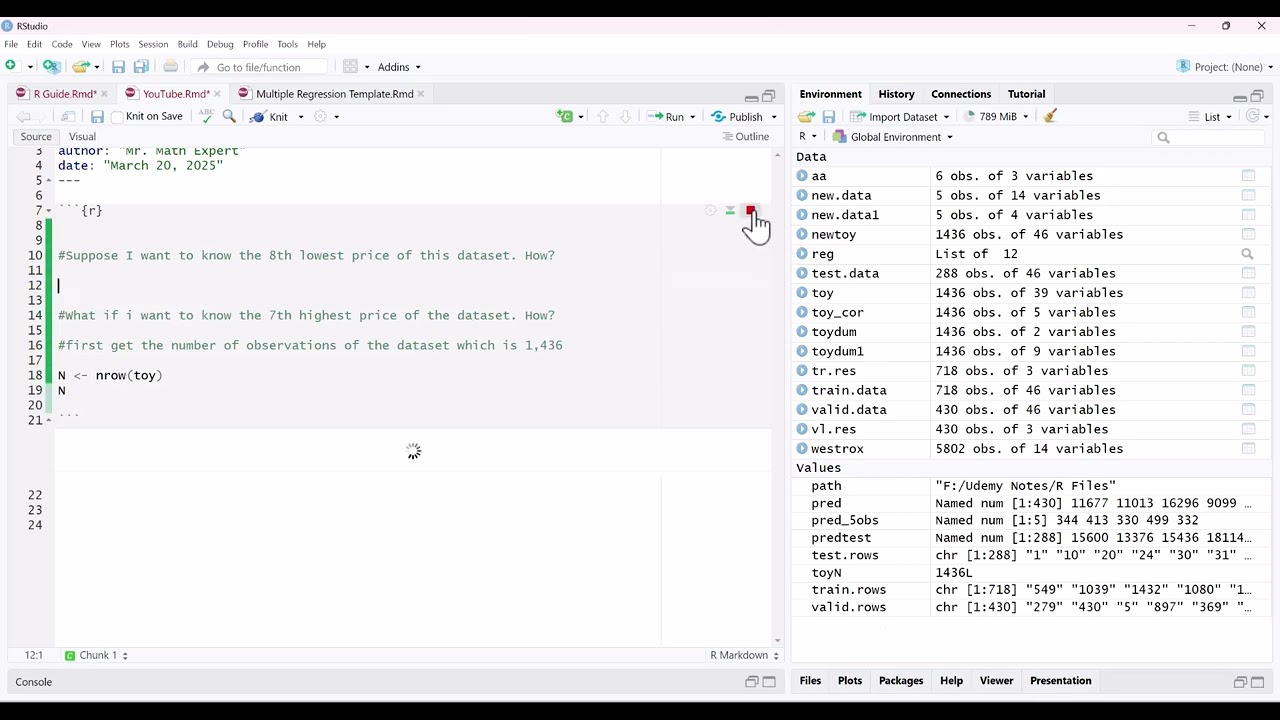Maximize the Console pane icon

click(x=769, y=682)
